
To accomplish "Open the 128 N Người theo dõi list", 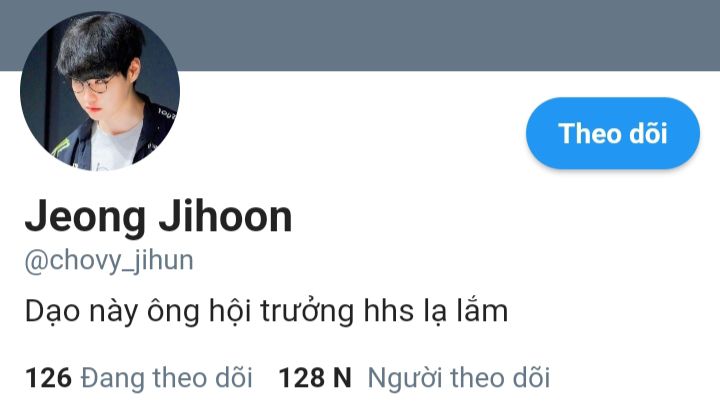I will [x=414, y=378].
